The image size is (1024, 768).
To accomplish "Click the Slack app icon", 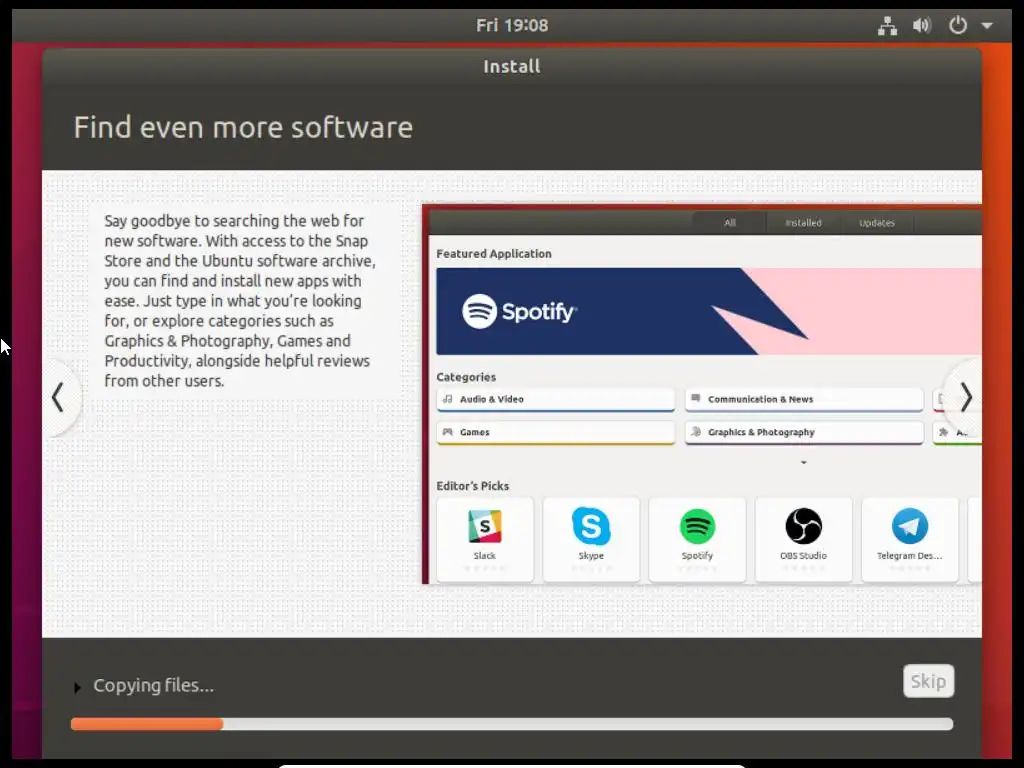I will [485, 526].
